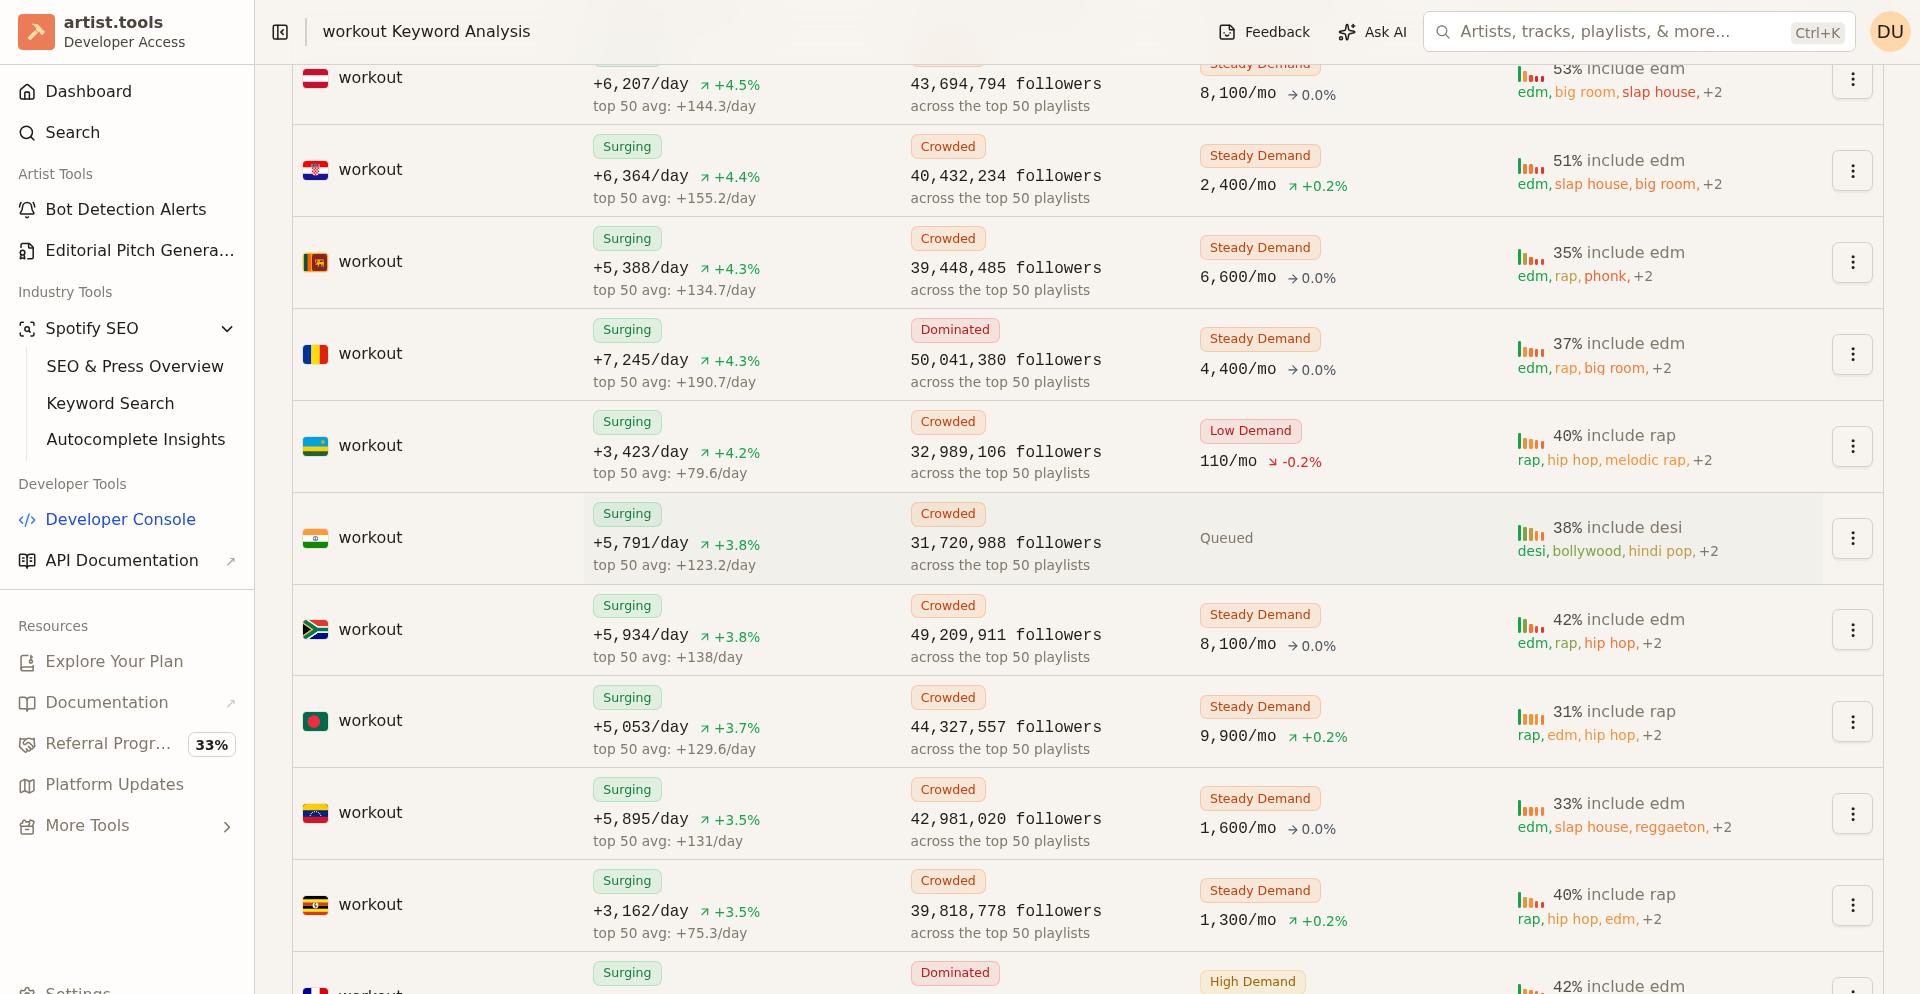
Task: Open SEO & Press Overview
Action: 135,367
